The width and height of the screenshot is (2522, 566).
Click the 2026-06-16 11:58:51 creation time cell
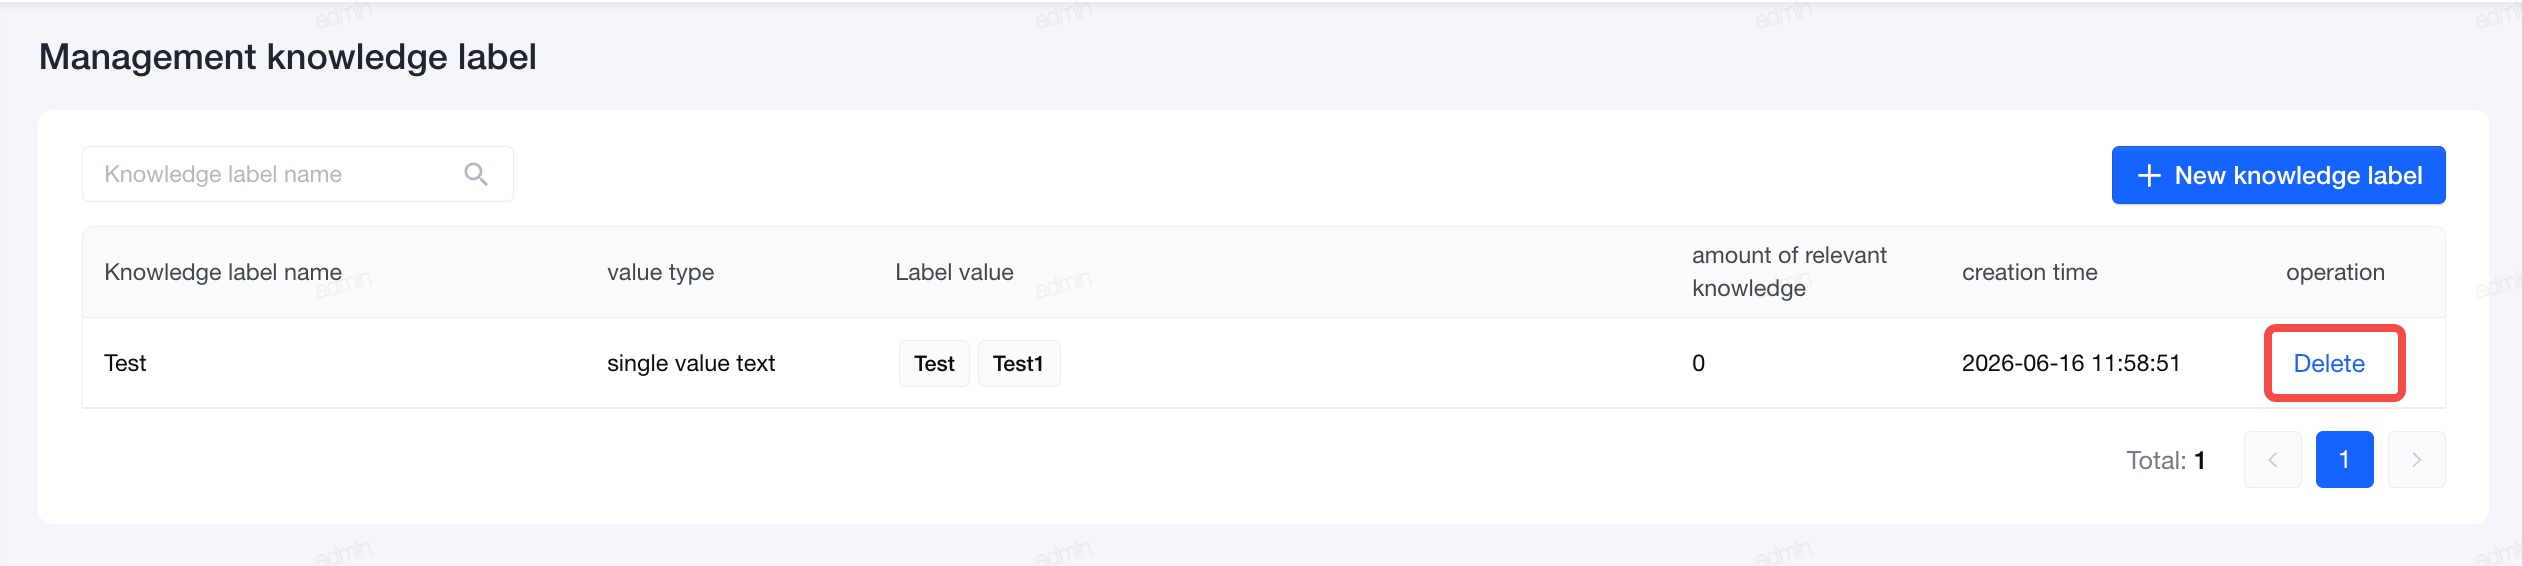(2071, 363)
